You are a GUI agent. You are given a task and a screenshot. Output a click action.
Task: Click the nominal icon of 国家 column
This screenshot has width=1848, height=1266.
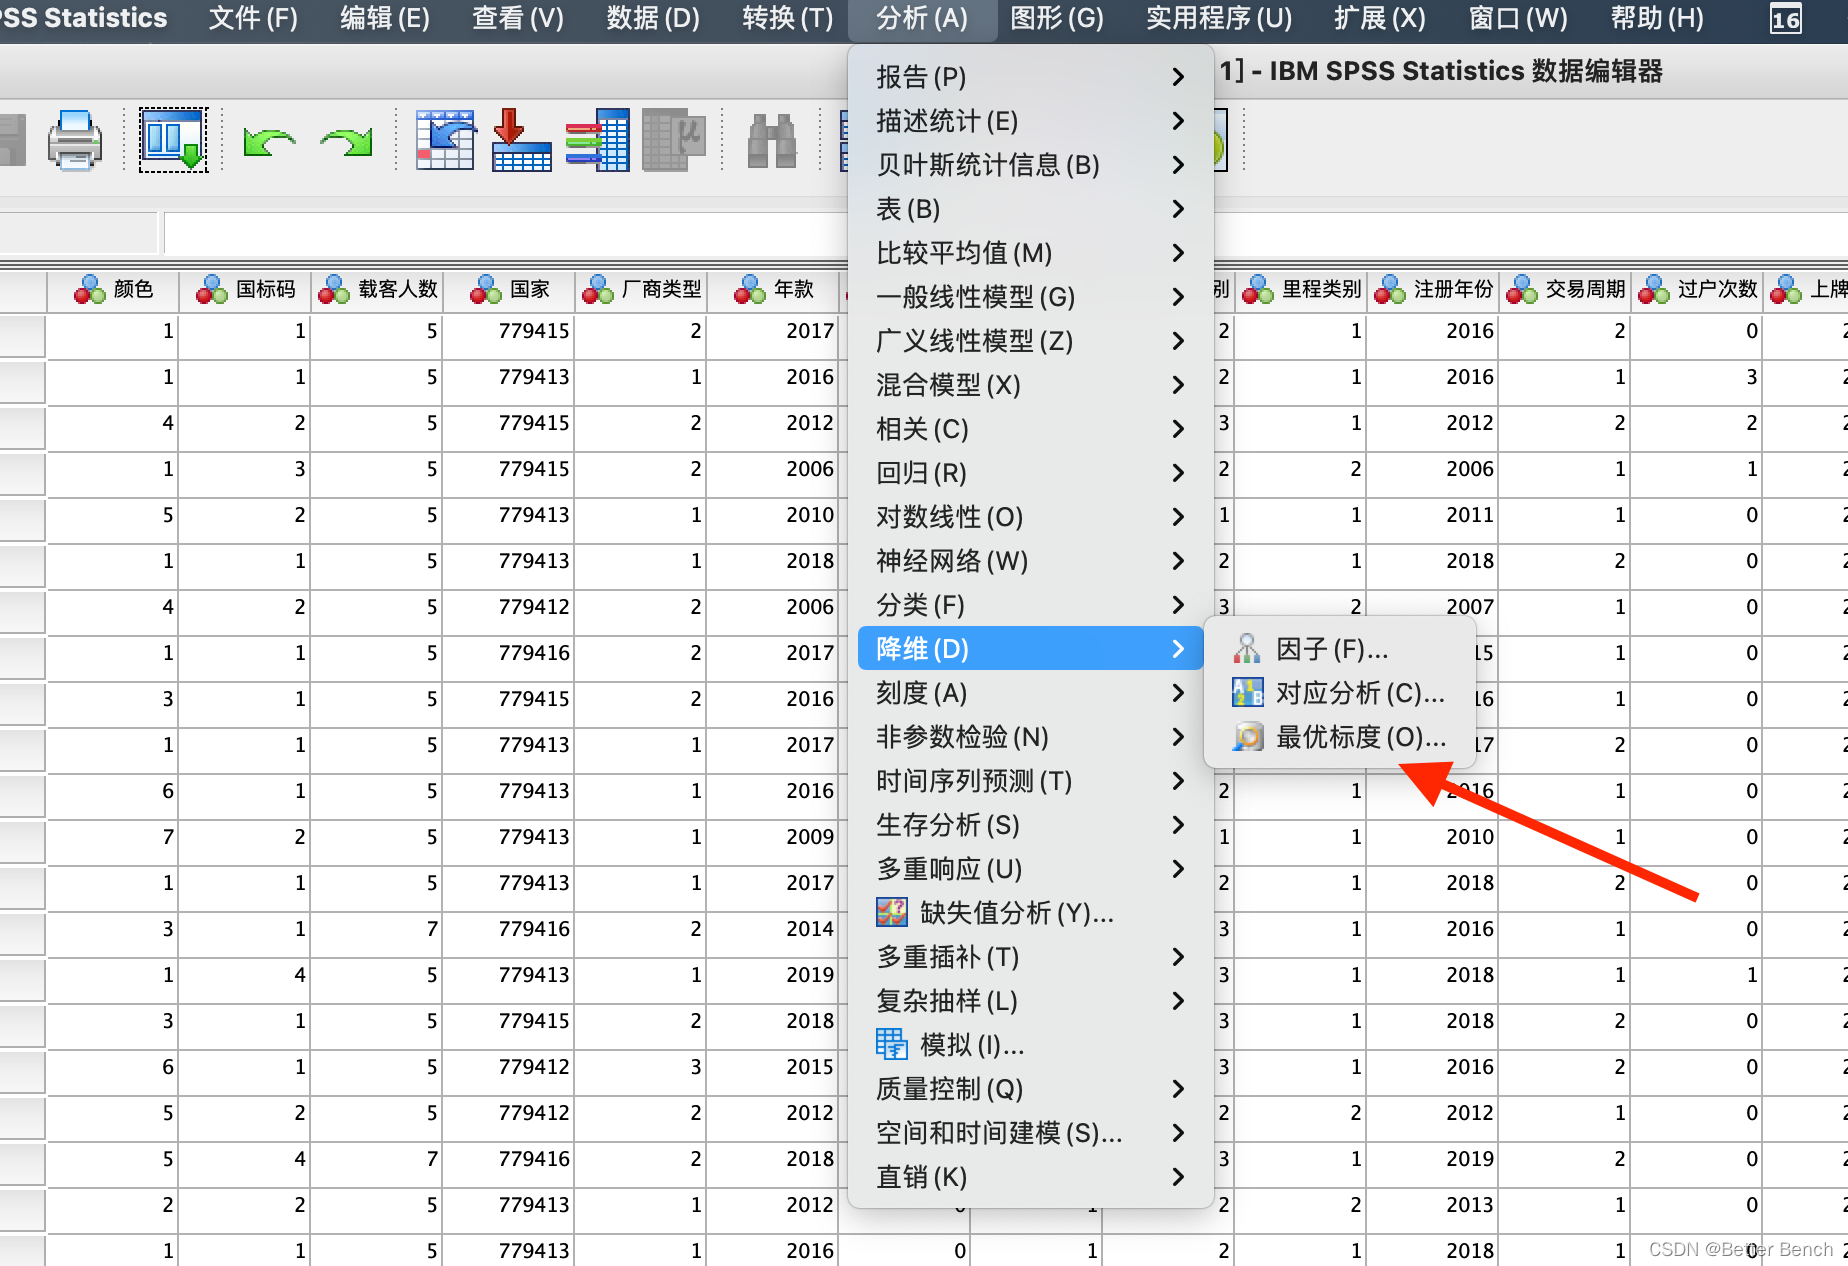click(485, 290)
